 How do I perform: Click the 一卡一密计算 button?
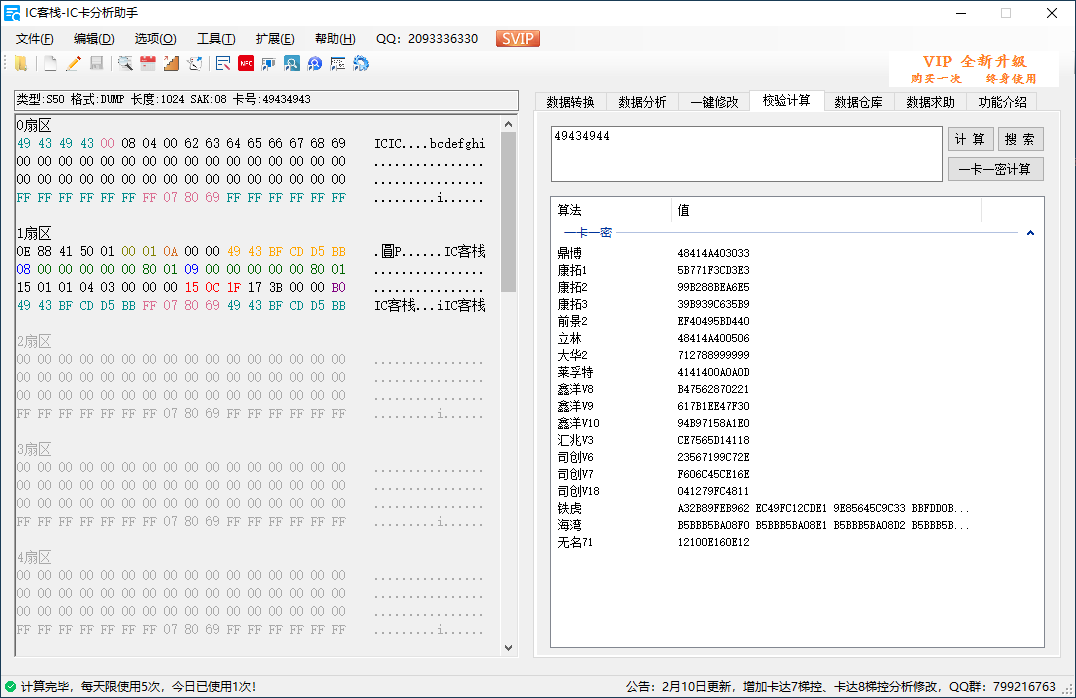click(x=996, y=170)
